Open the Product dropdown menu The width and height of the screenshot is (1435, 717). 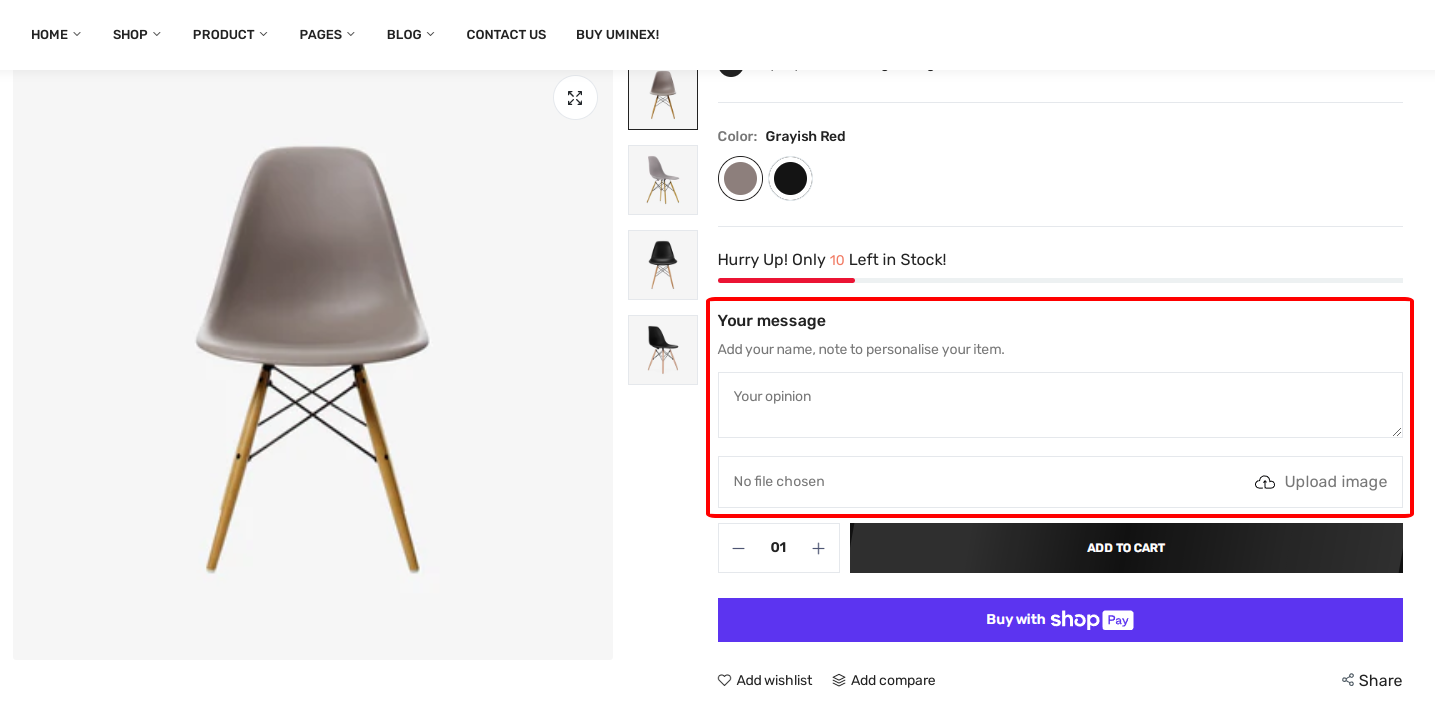230,35
